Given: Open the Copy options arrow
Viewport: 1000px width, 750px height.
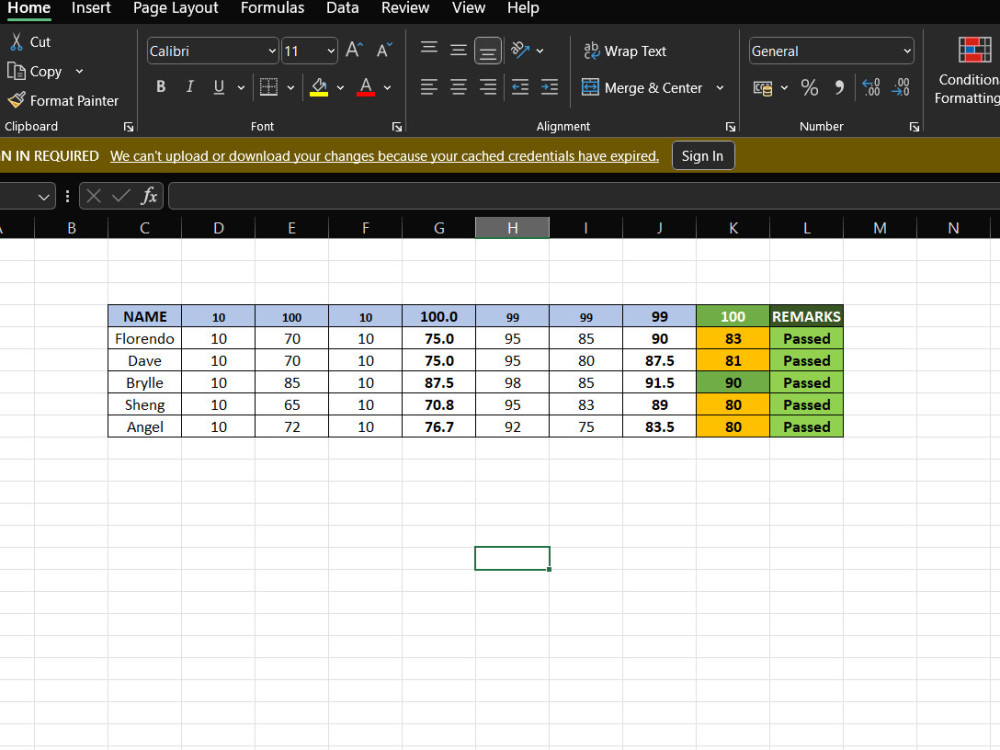Looking at the screenshot, I should 79,71.
